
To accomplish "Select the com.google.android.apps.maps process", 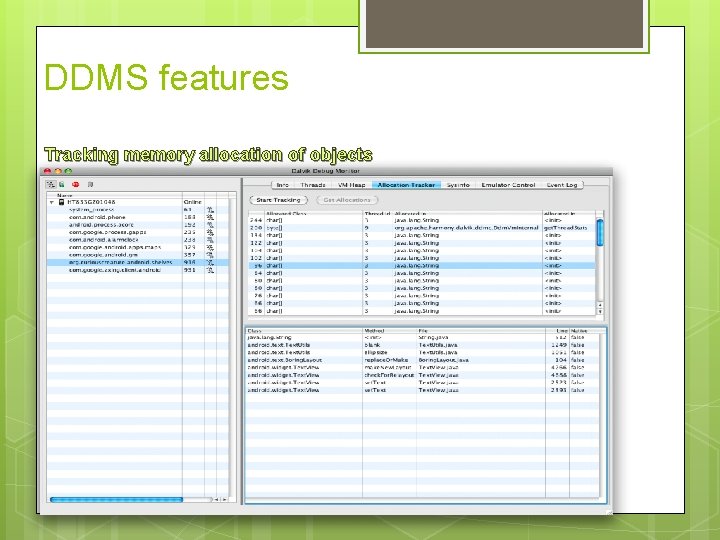I will click(x=138, y=248).
